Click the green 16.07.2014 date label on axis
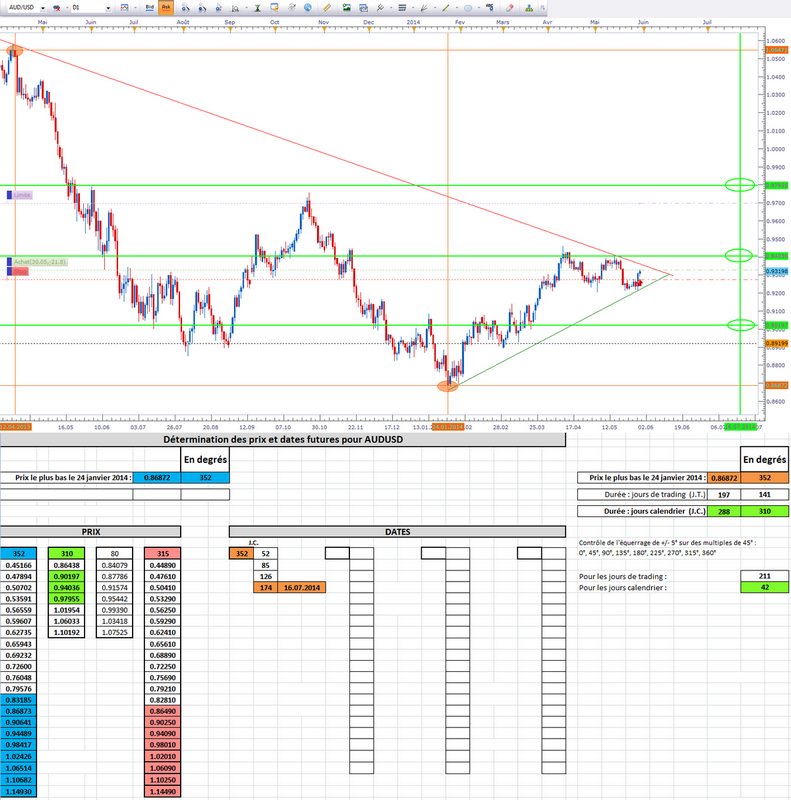Image resolution: width=791 pixels, height=800 pixels. pyautogui.click(x=740, y=427)
